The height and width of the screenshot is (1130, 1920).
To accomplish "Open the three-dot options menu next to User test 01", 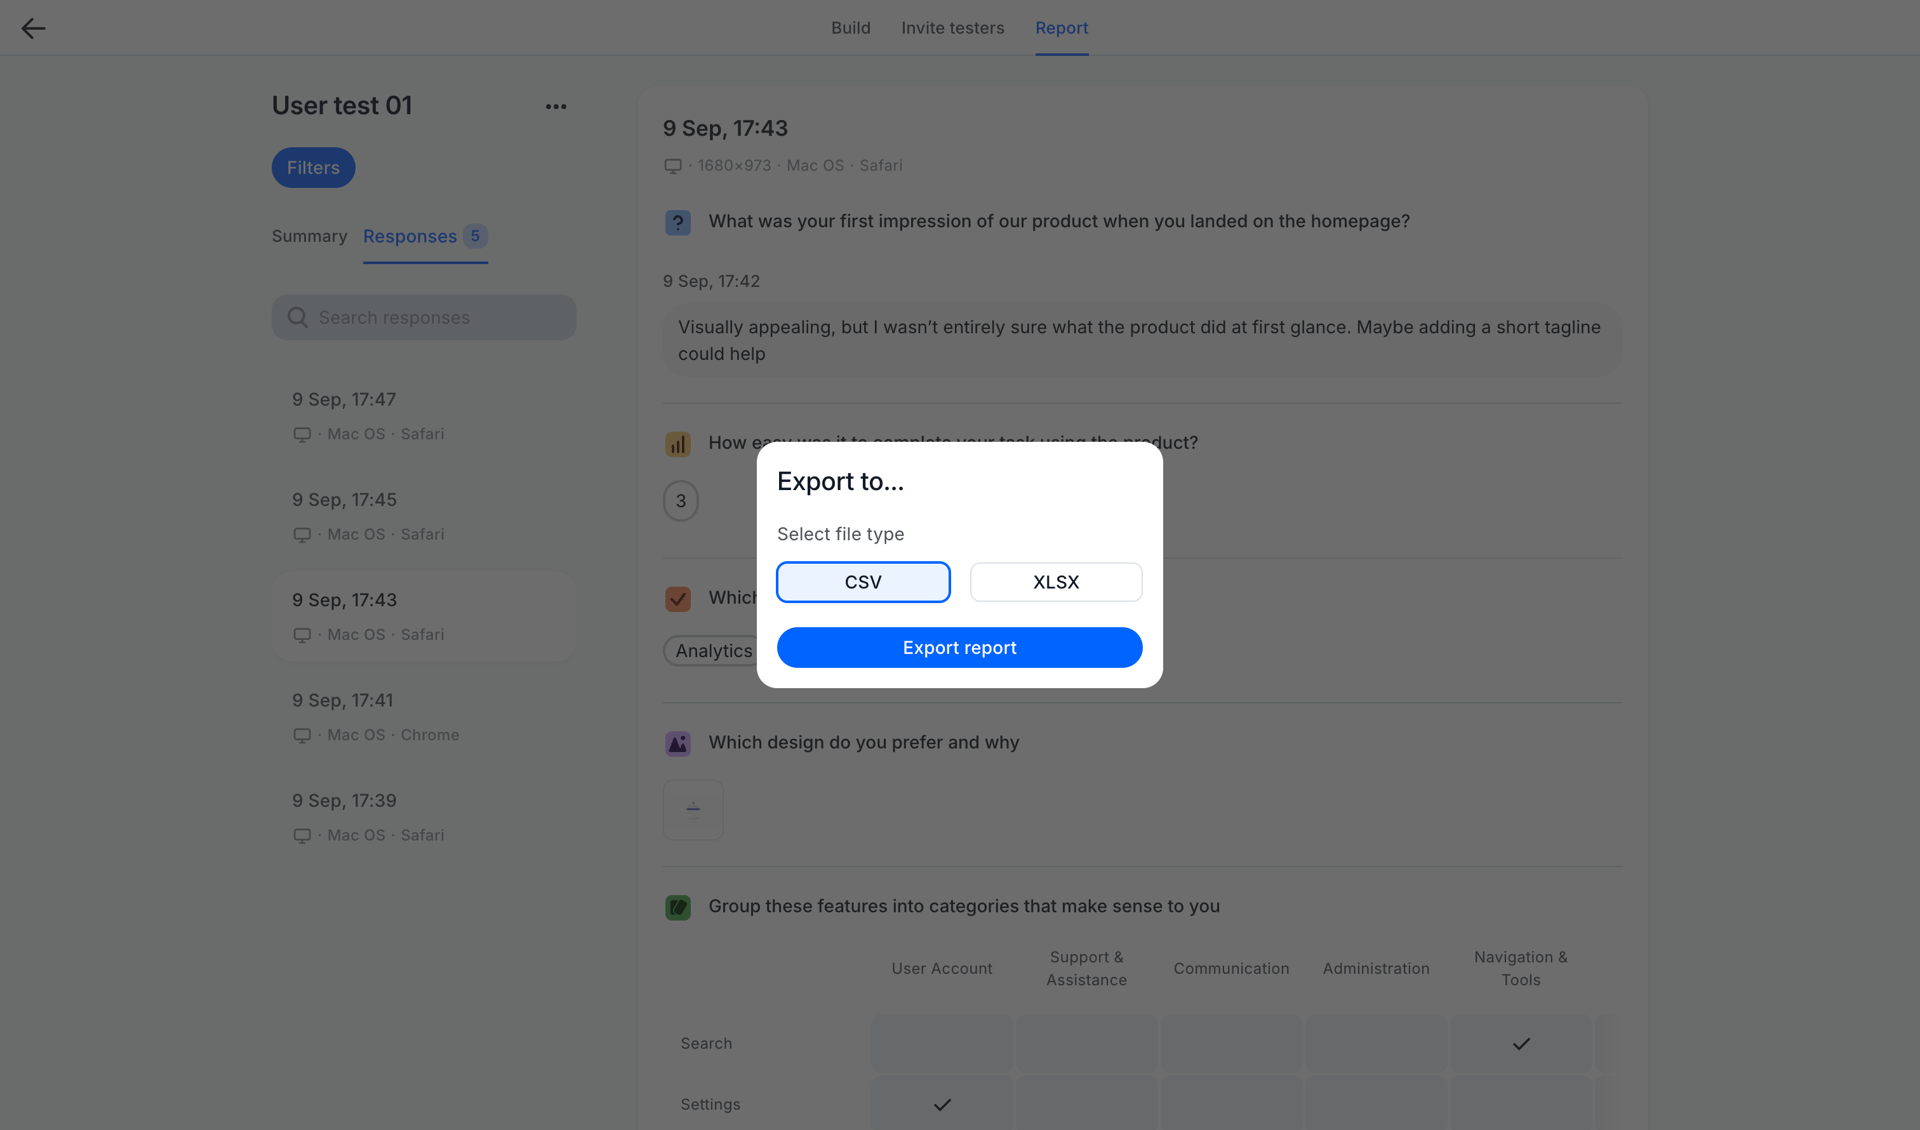I will pos(556,106).
